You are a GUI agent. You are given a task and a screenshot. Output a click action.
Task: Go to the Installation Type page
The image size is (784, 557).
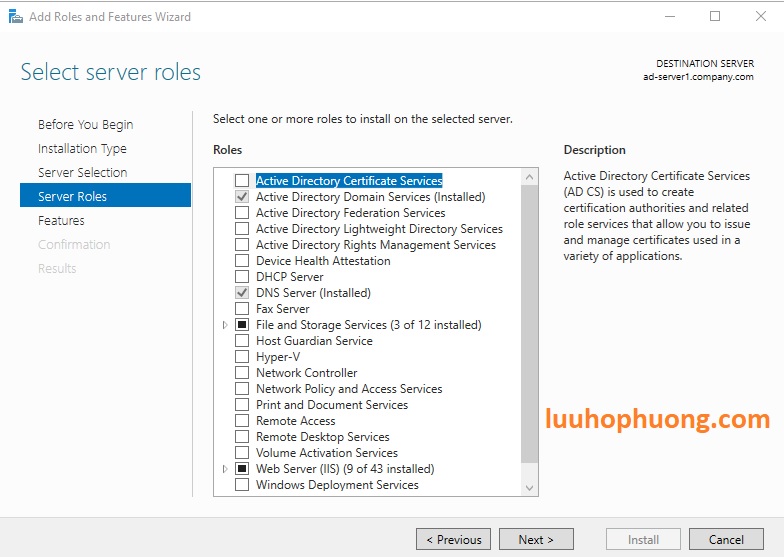[82, 149]
